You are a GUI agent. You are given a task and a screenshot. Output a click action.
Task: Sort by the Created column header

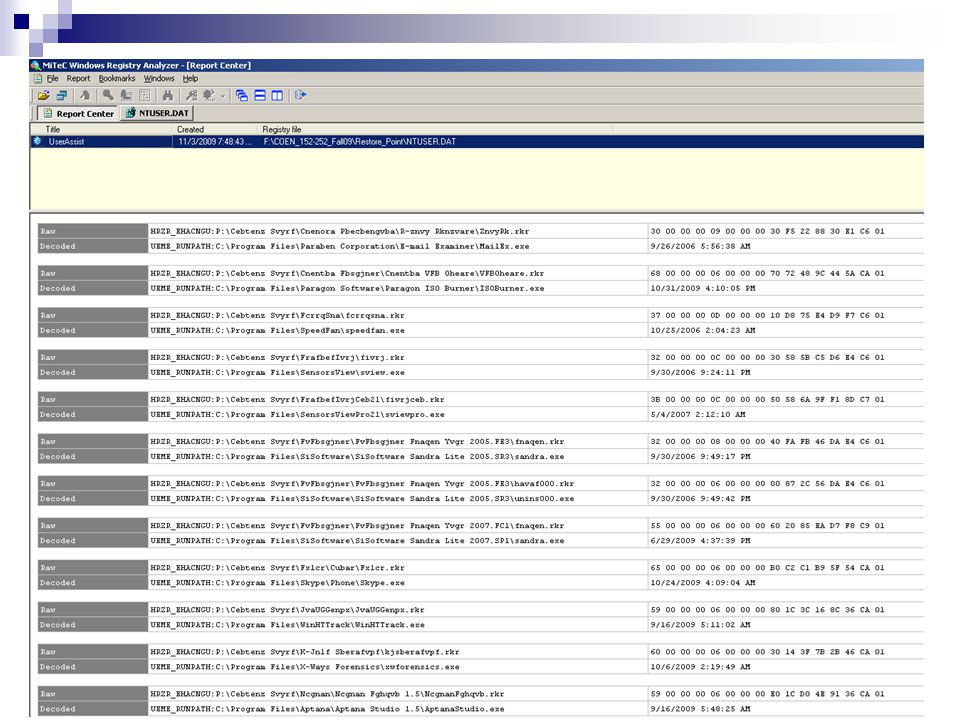215,130
